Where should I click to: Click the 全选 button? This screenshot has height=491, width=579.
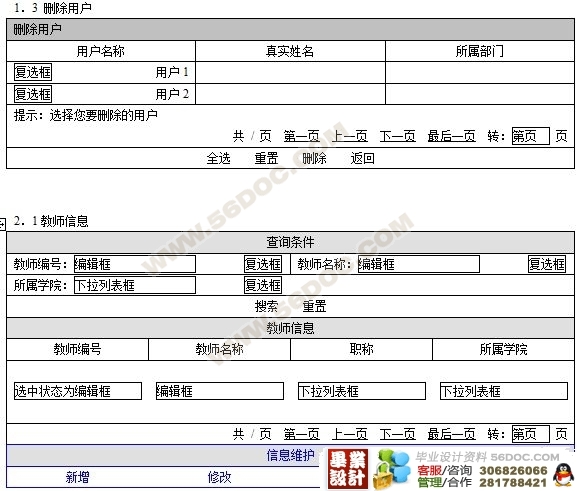click(x=219, y=158)
